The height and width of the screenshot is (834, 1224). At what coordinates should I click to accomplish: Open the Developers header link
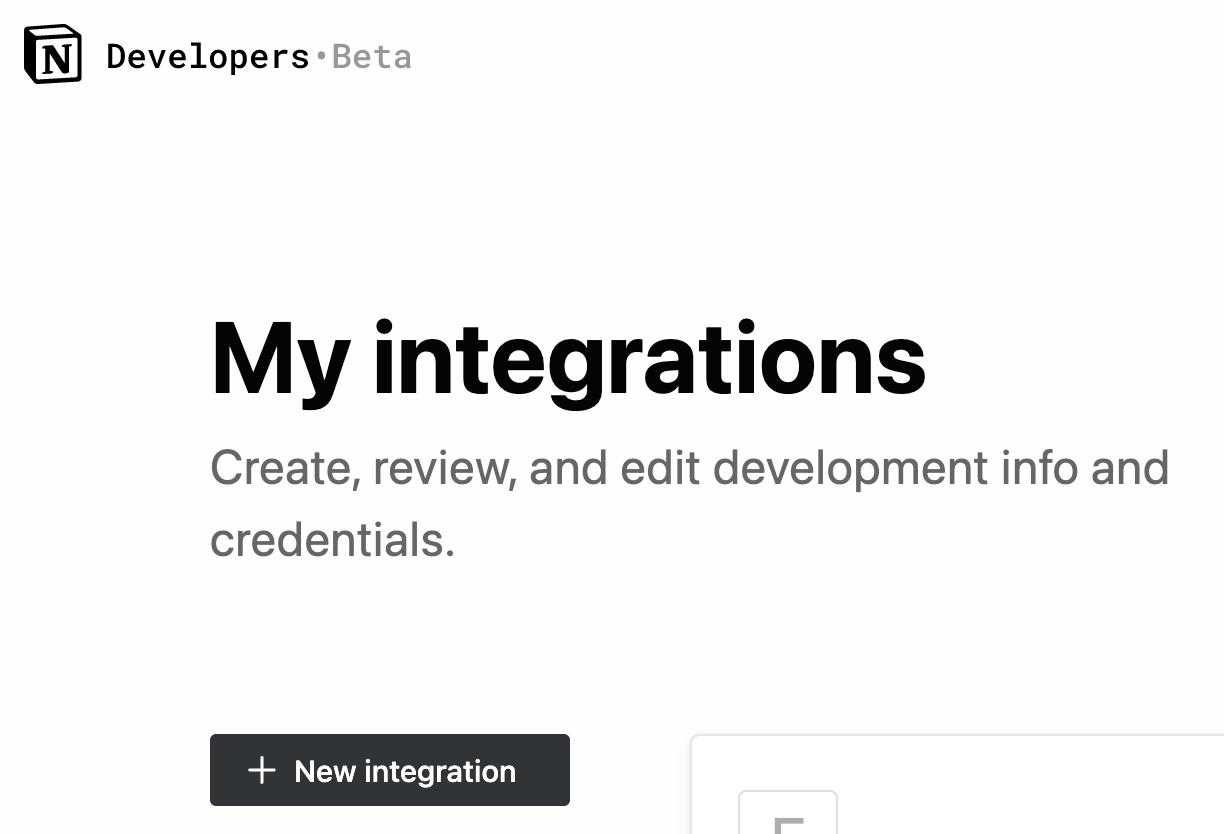[208, 57]
